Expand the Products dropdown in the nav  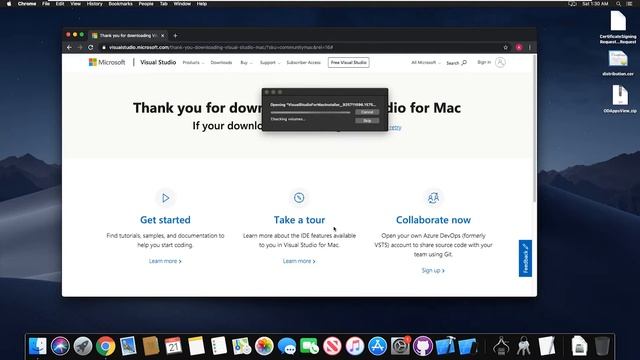(193, 62)
